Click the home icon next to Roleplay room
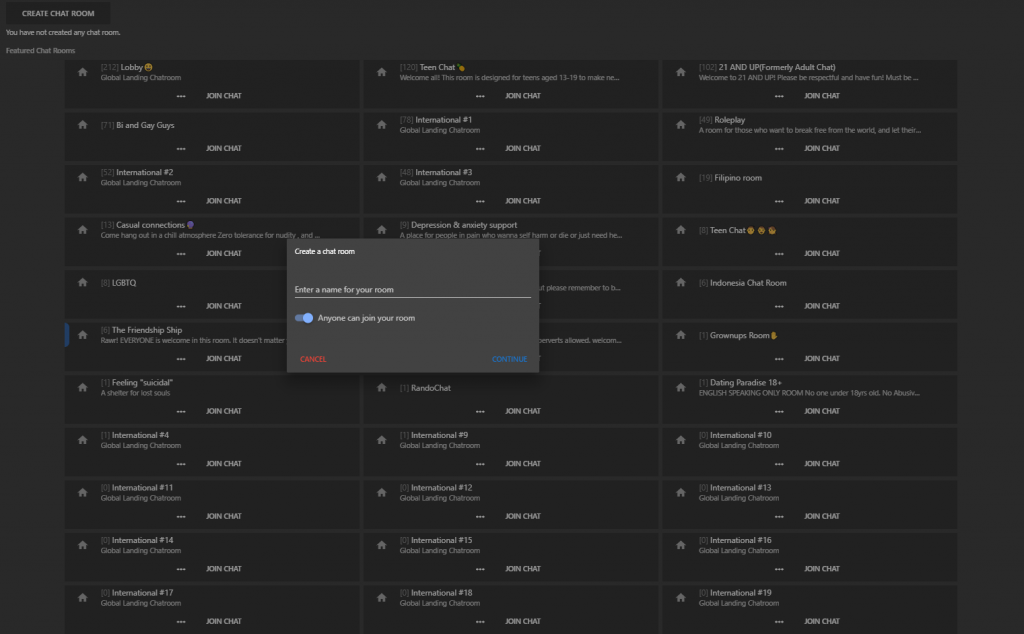Image resolution: width=1024 pixels, height=634 pixels. click(x=681, y=125)
